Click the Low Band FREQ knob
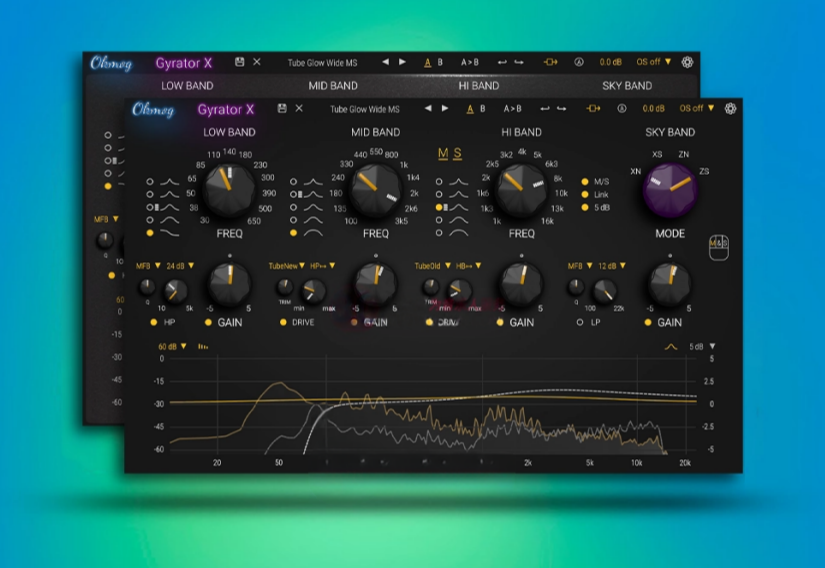 coord(229,189)
